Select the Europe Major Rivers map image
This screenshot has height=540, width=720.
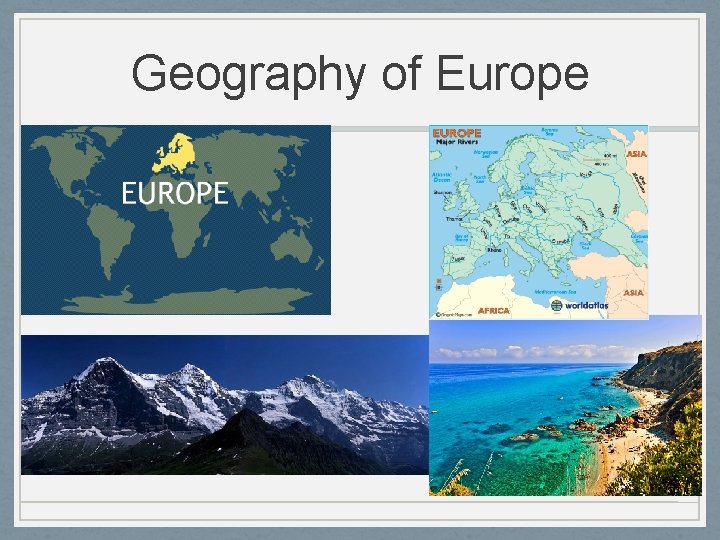(539, 222)
